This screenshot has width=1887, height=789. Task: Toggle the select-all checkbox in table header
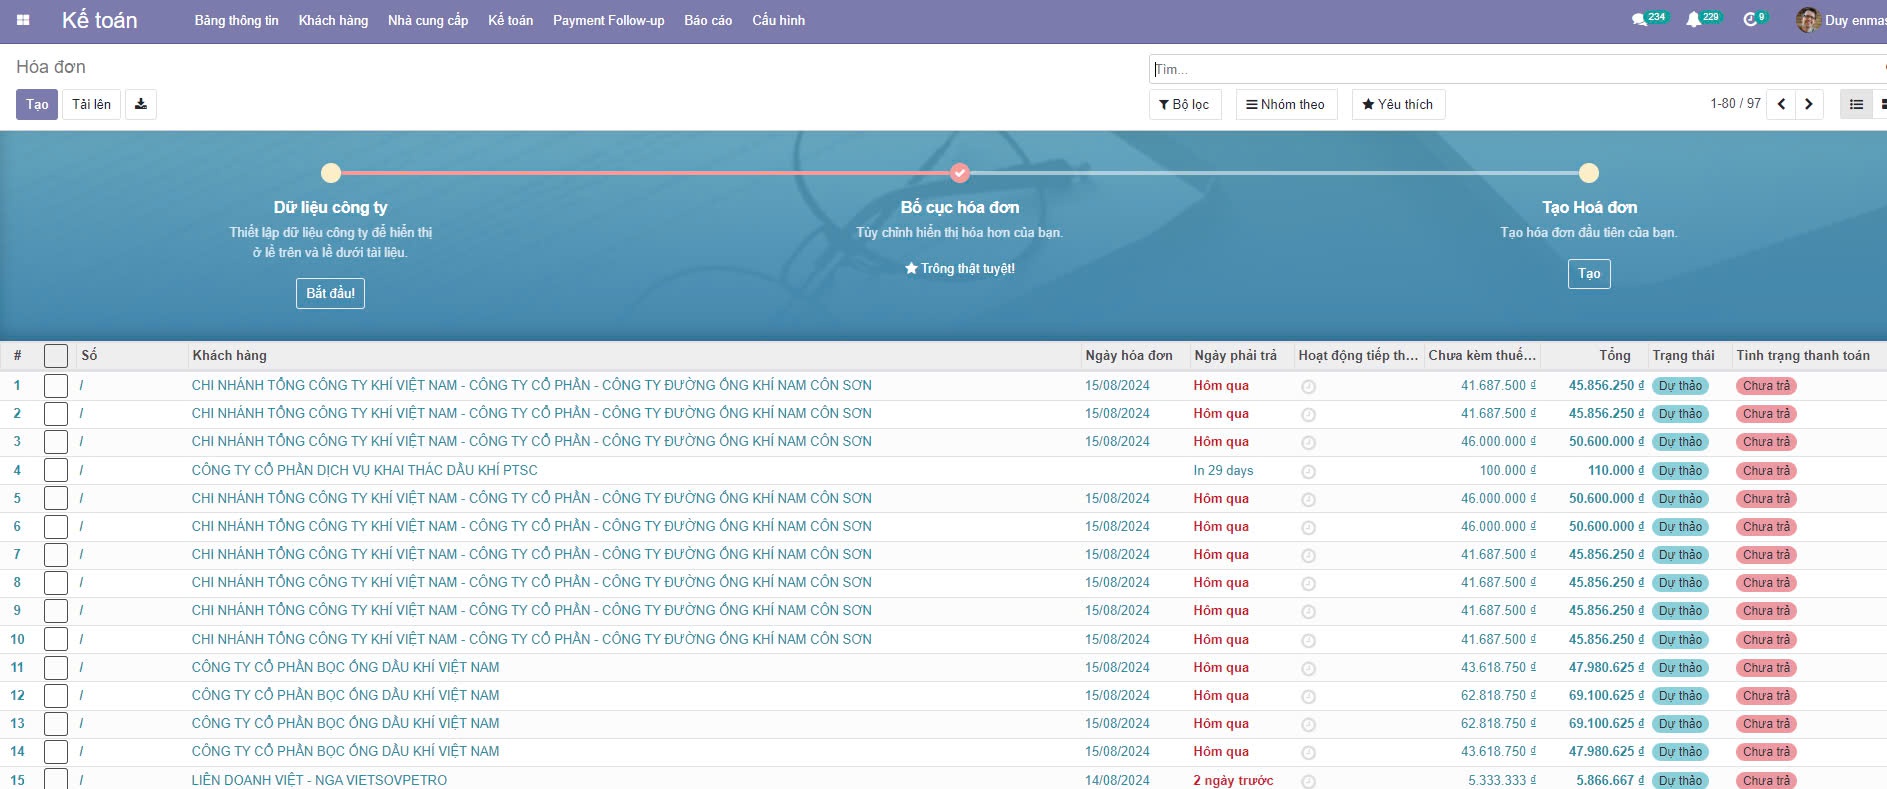[x=56, y=356]
